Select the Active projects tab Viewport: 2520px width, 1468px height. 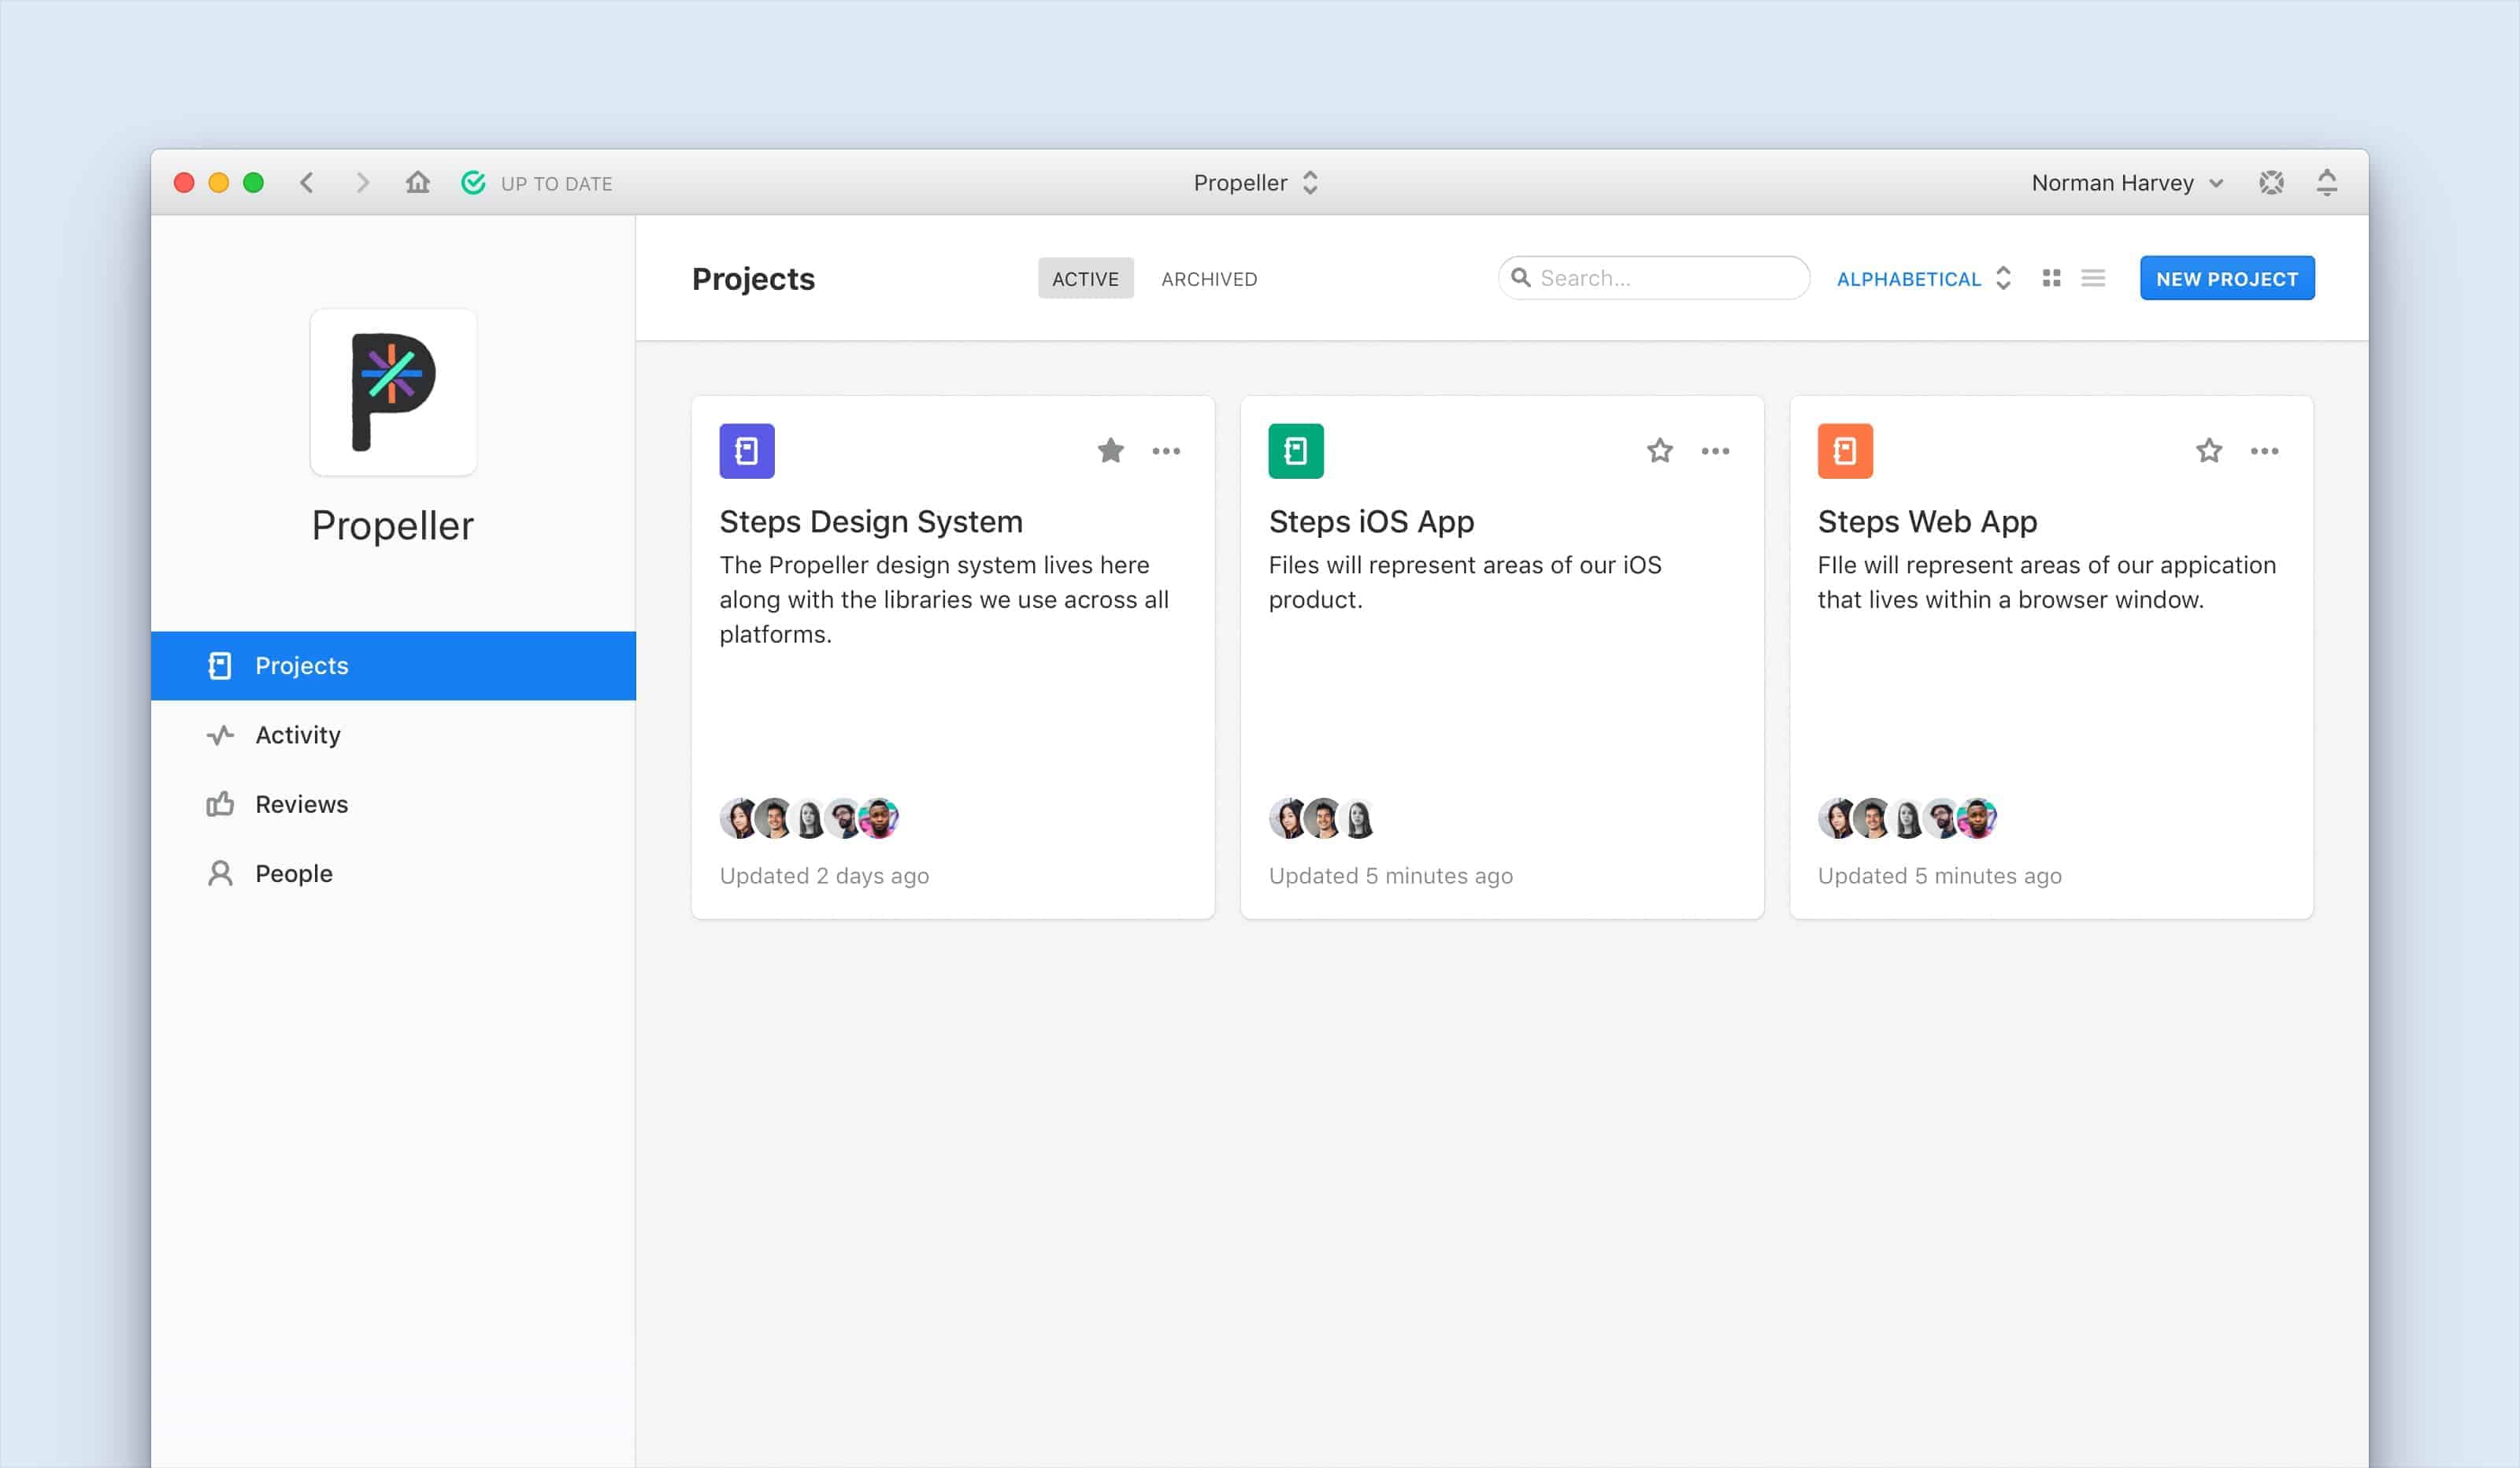click(x=1085, y=278)
